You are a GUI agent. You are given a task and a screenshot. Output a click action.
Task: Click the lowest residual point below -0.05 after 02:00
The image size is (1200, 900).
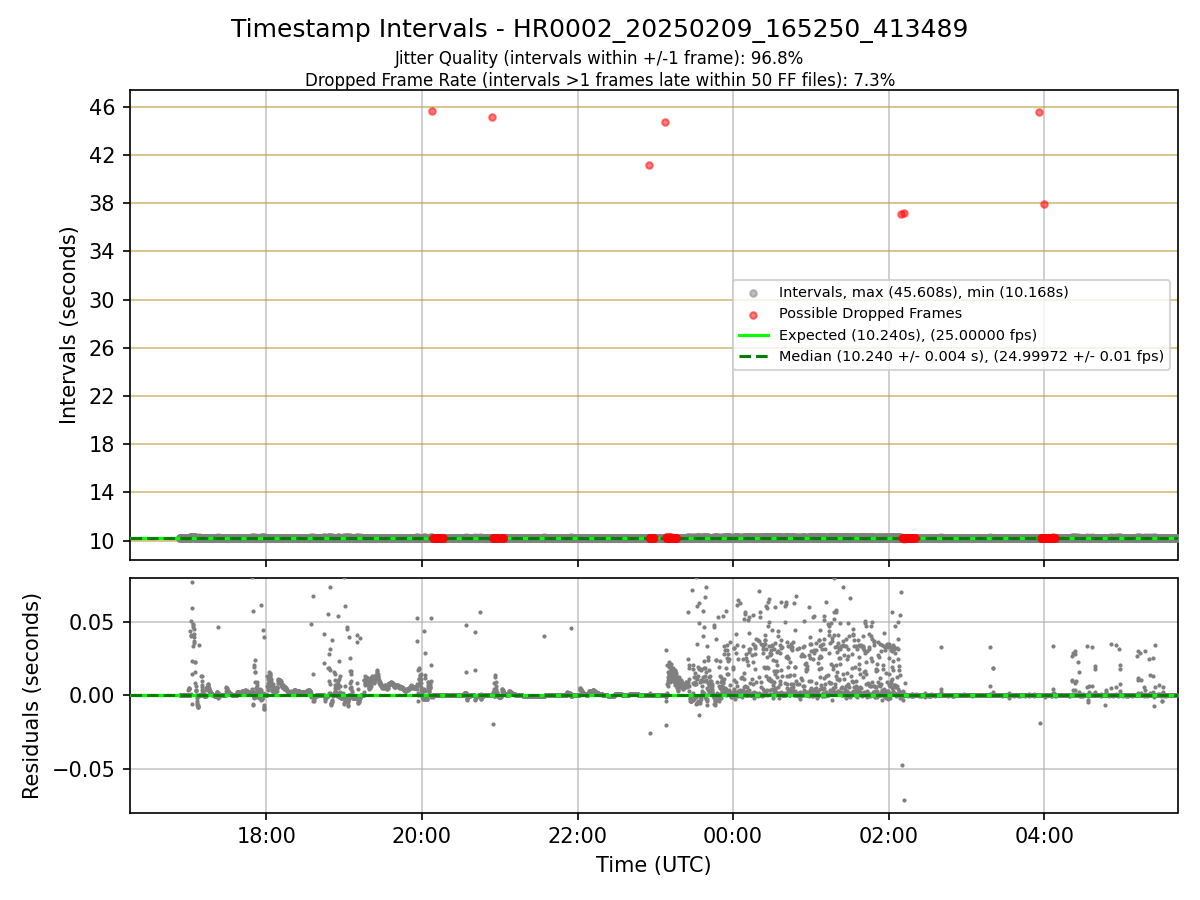click(x=904, y=800)
